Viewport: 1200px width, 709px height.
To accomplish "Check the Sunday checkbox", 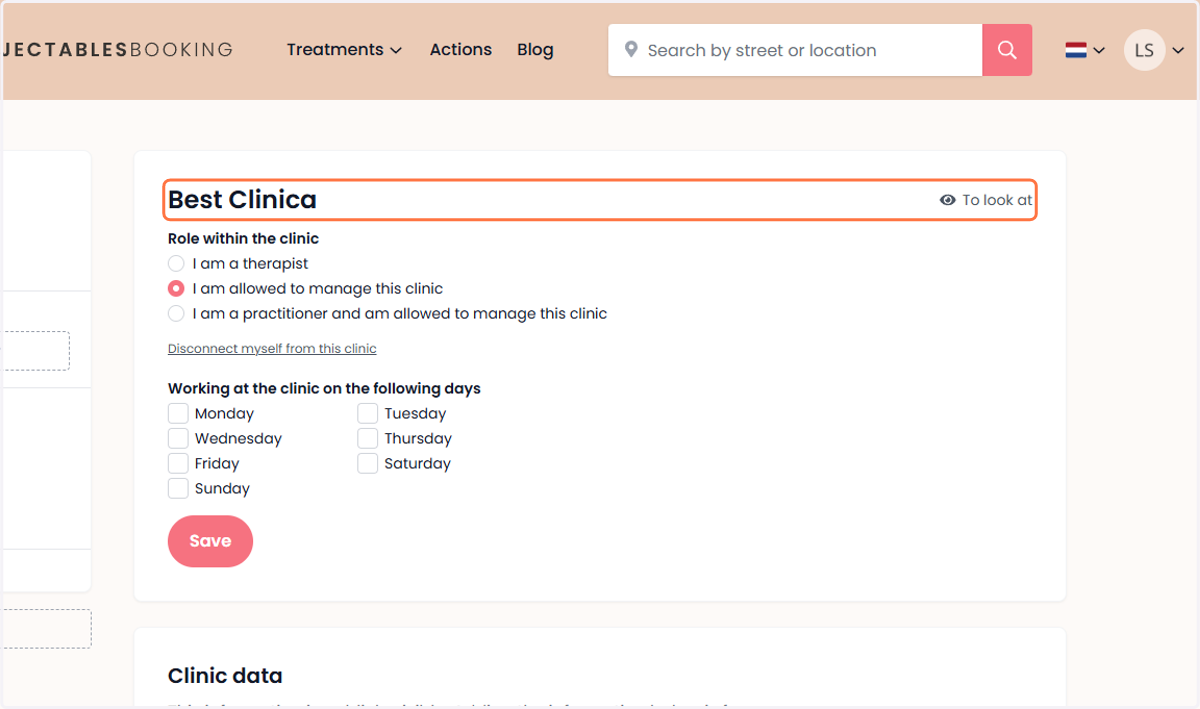I will coord(178,489).
